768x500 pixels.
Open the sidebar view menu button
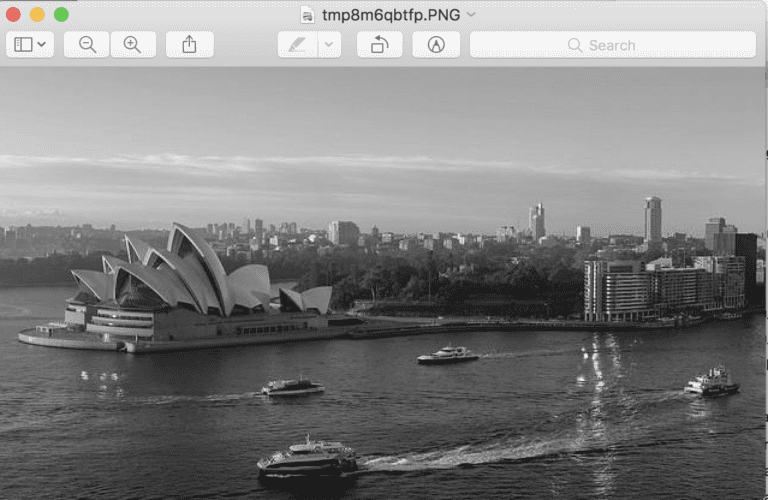(30, 45)
